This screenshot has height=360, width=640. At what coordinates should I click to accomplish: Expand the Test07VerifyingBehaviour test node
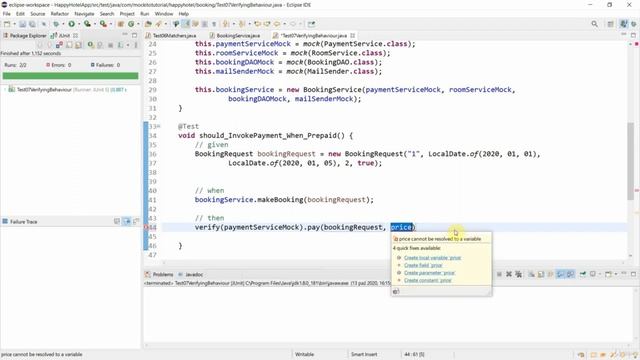(x=5, y=89)
